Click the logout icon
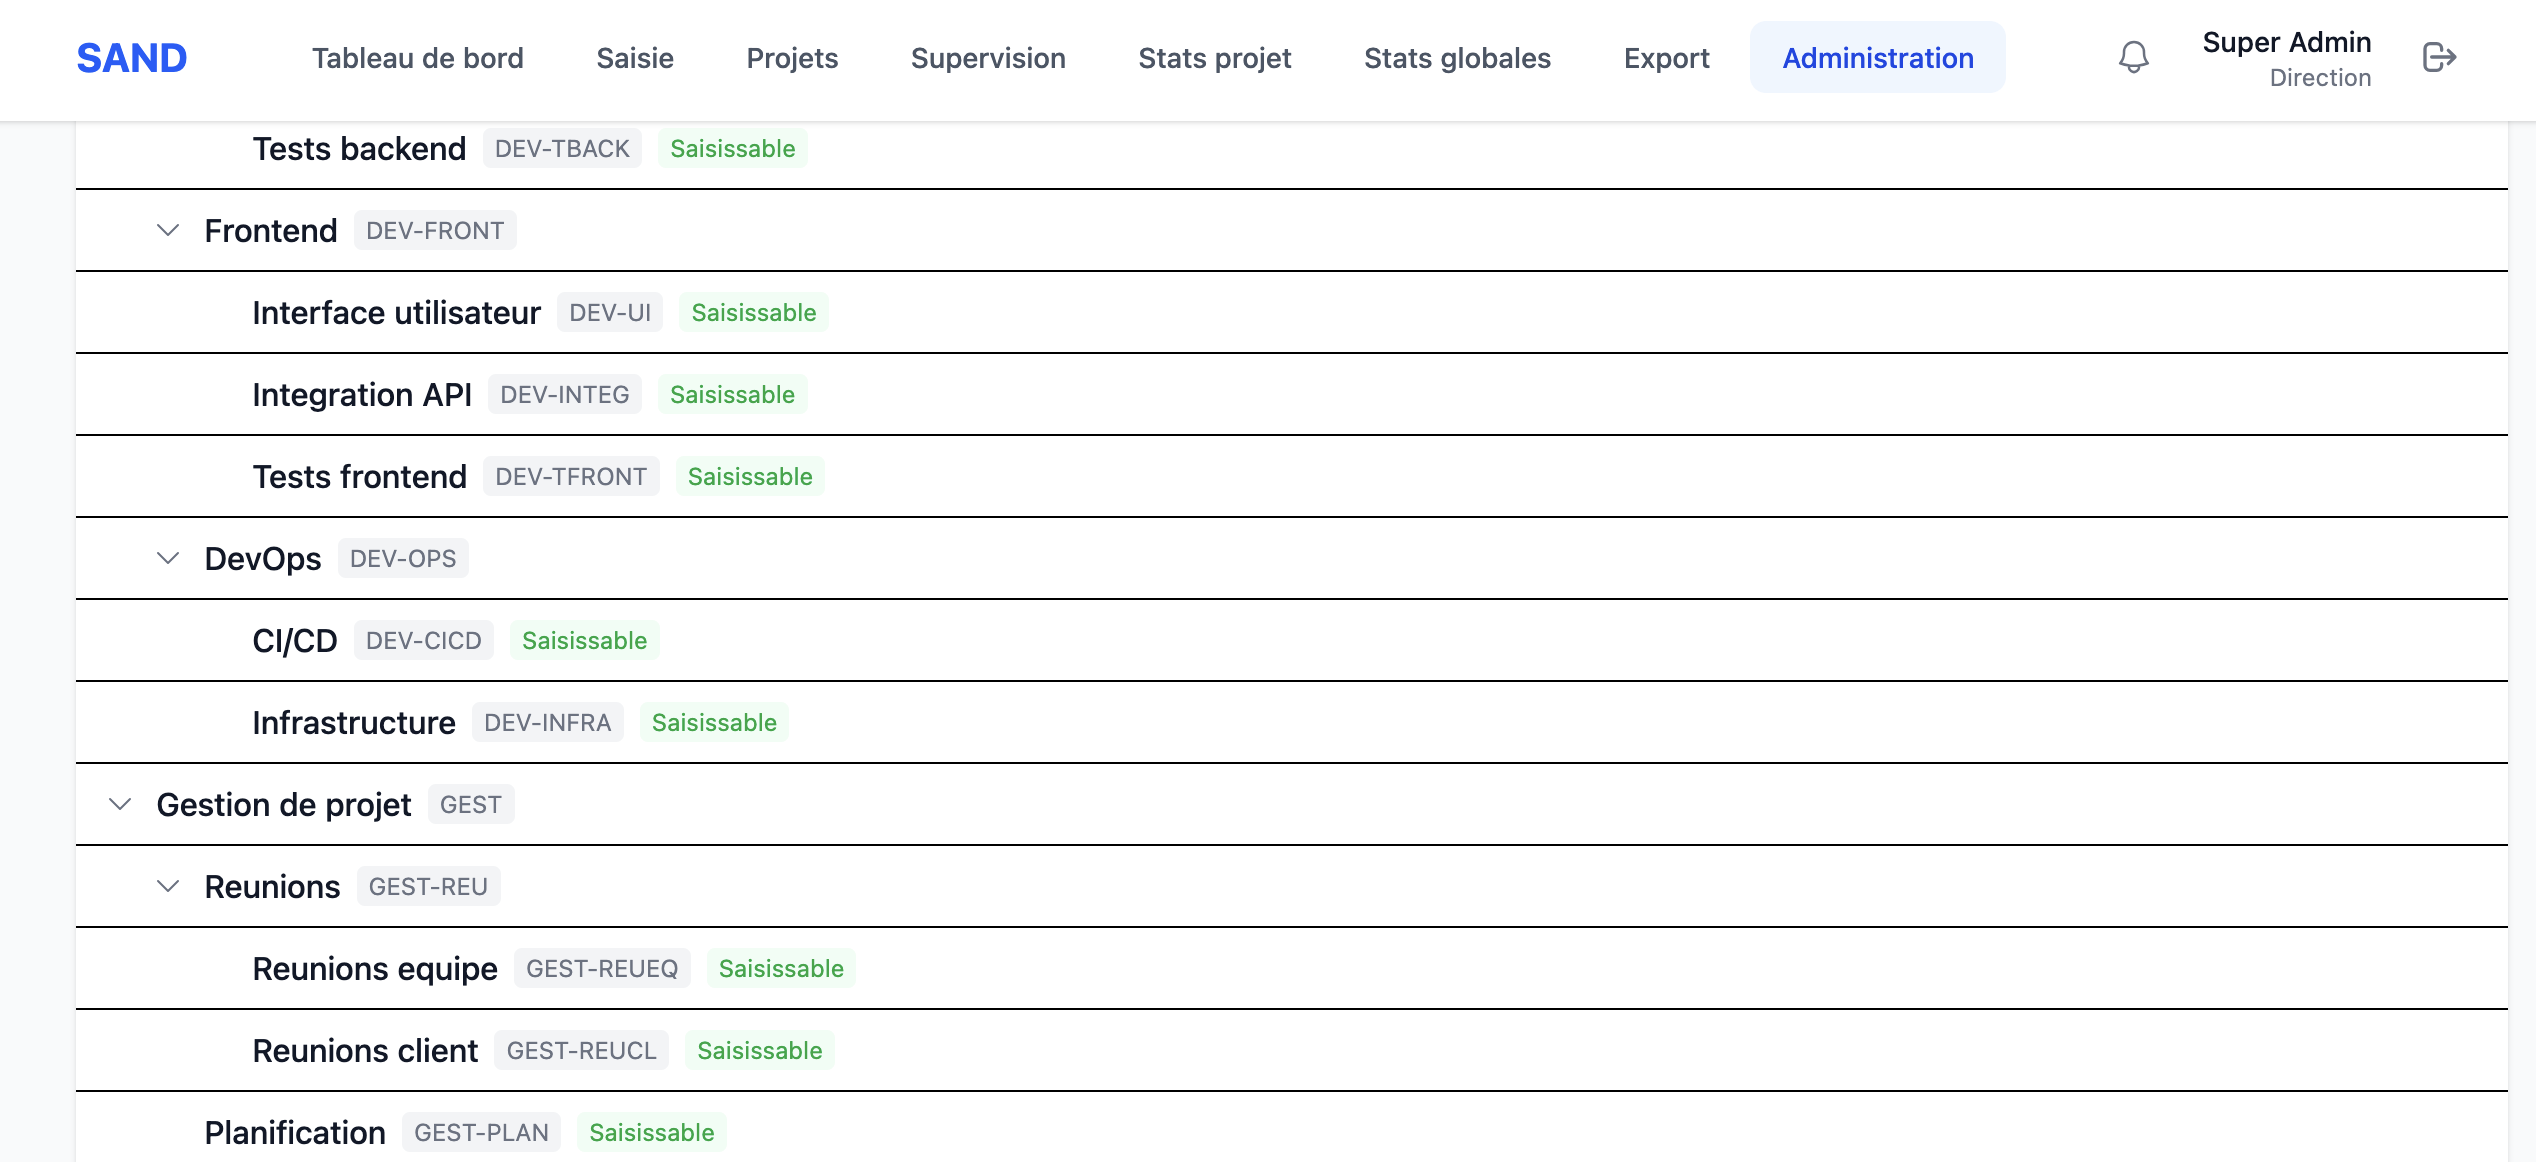2536x1162 pixels. click(2439, 58)
